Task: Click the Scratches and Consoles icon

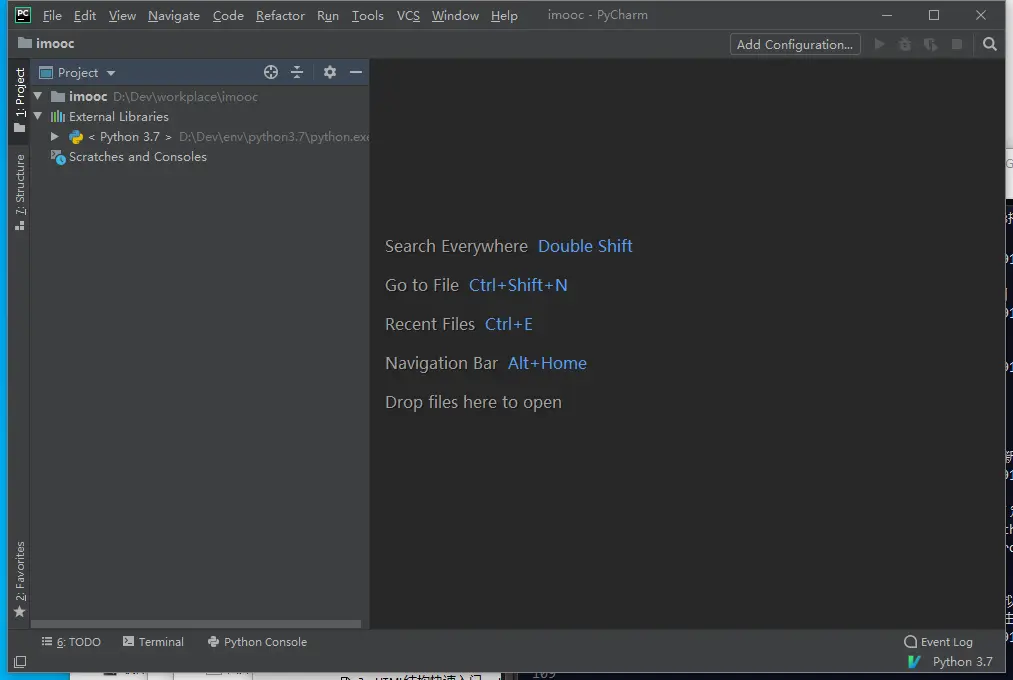Action: (58, 157)
